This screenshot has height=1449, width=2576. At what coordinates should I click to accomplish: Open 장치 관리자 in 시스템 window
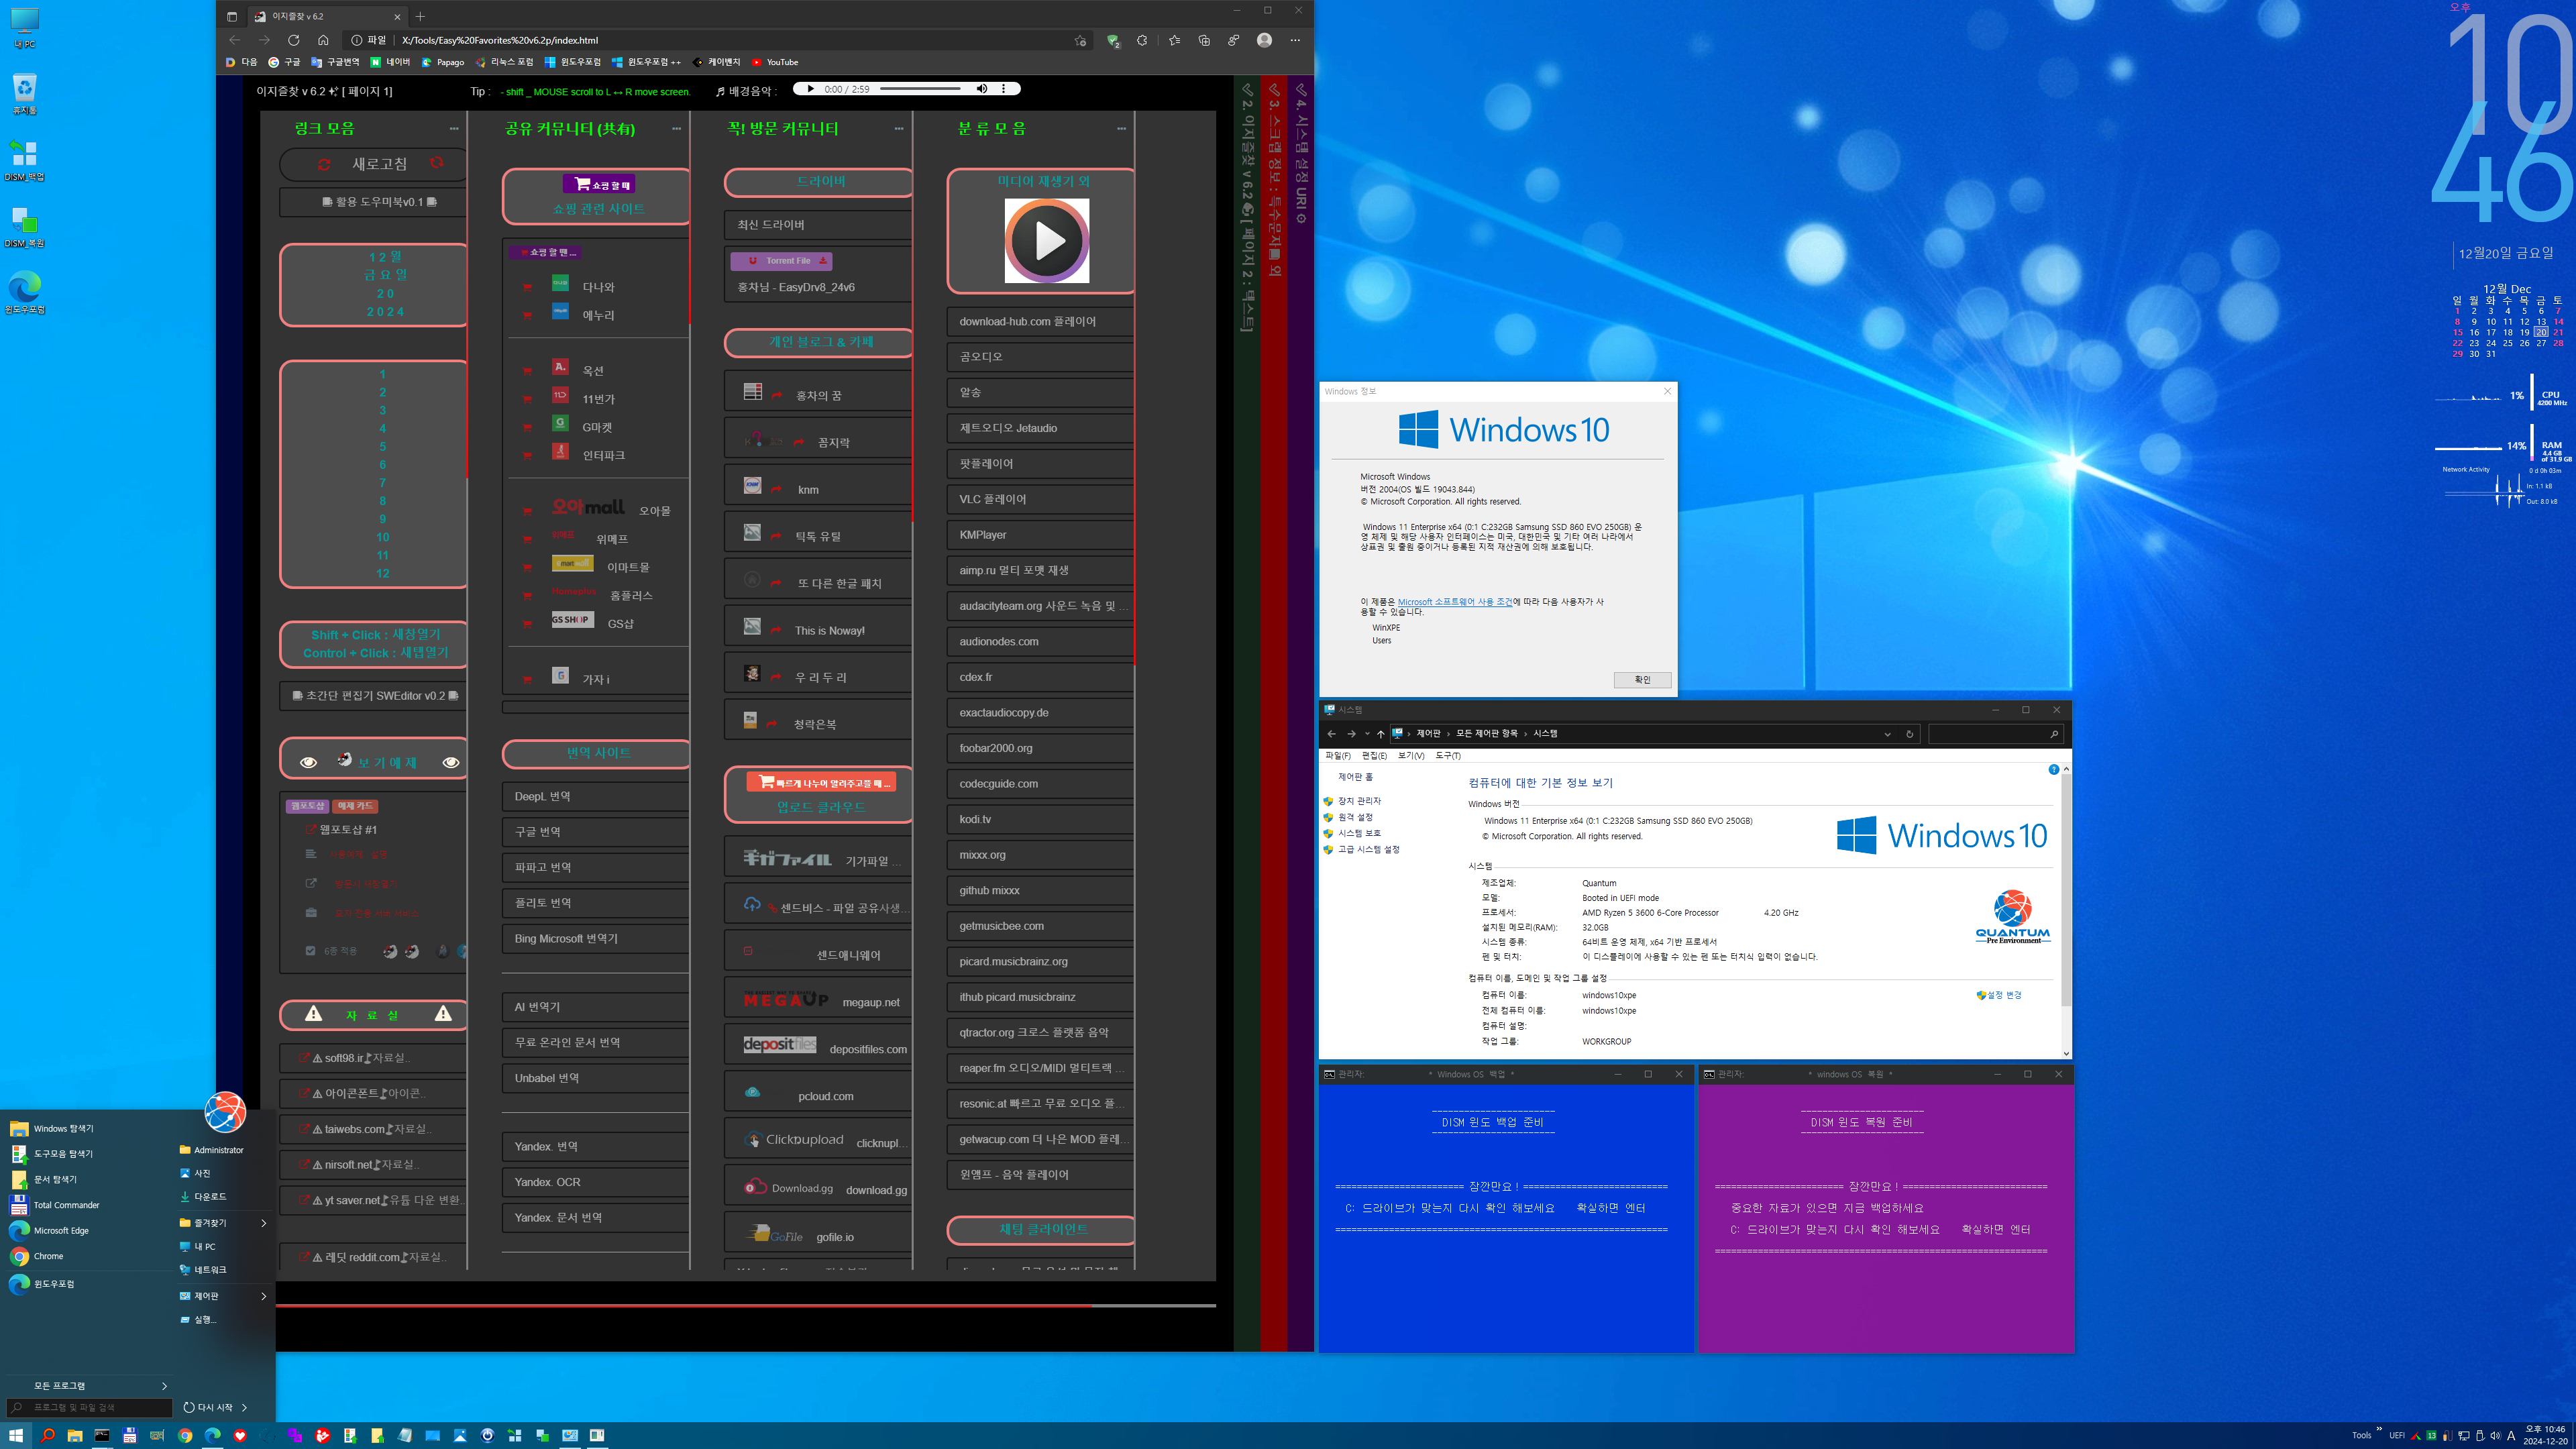(1359, 801)
